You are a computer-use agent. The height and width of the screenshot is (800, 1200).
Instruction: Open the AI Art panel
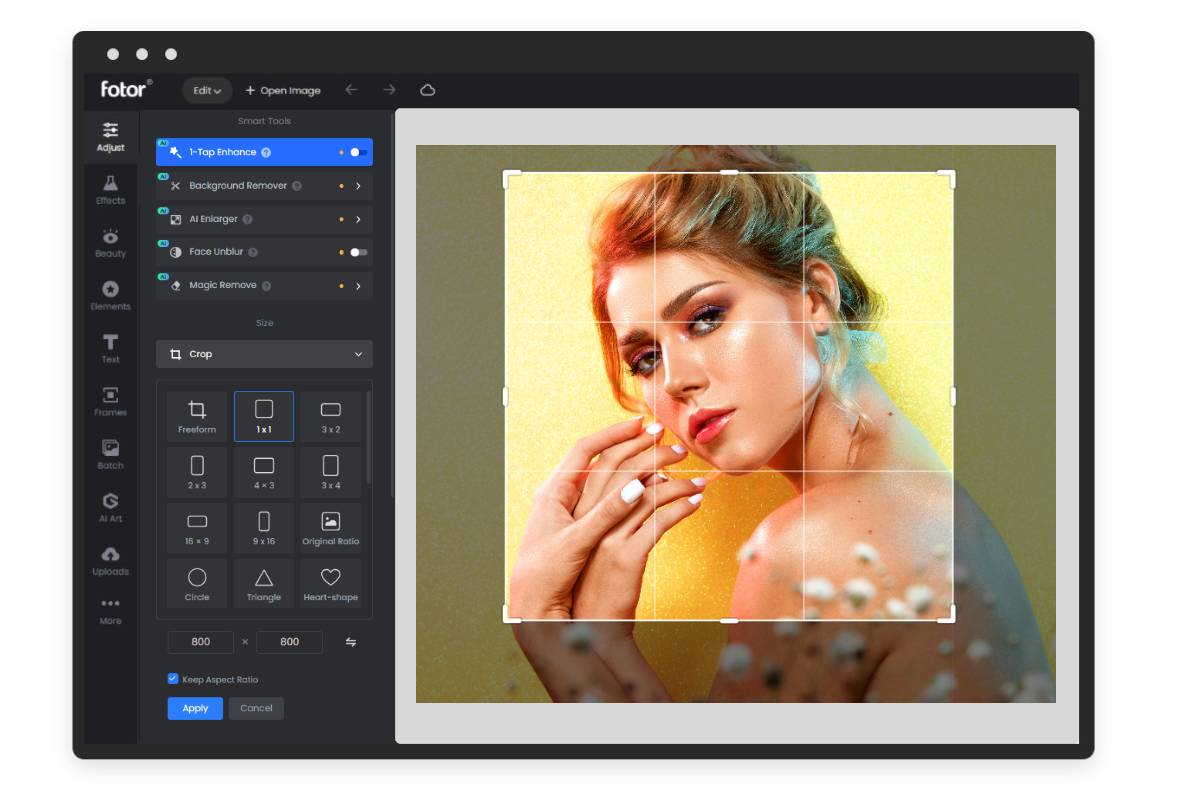pyautogui.click(x=110, y=507)
